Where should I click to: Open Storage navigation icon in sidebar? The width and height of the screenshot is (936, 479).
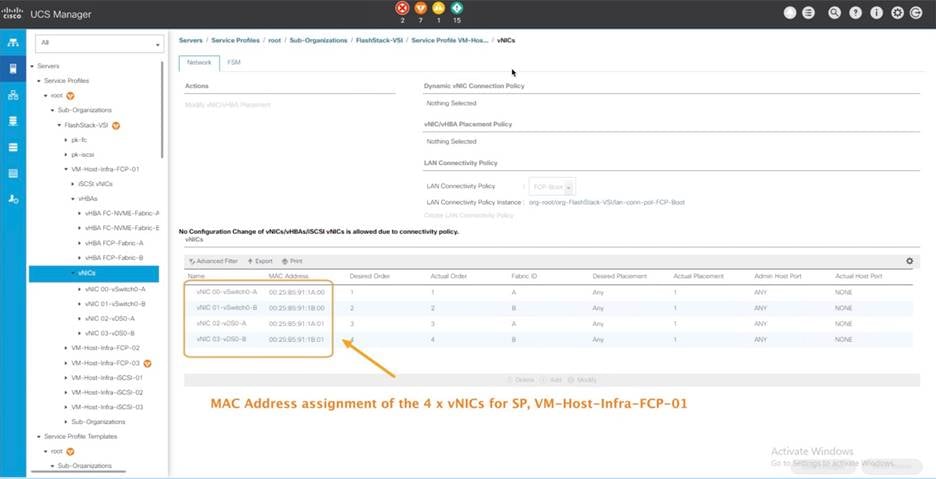13,173
